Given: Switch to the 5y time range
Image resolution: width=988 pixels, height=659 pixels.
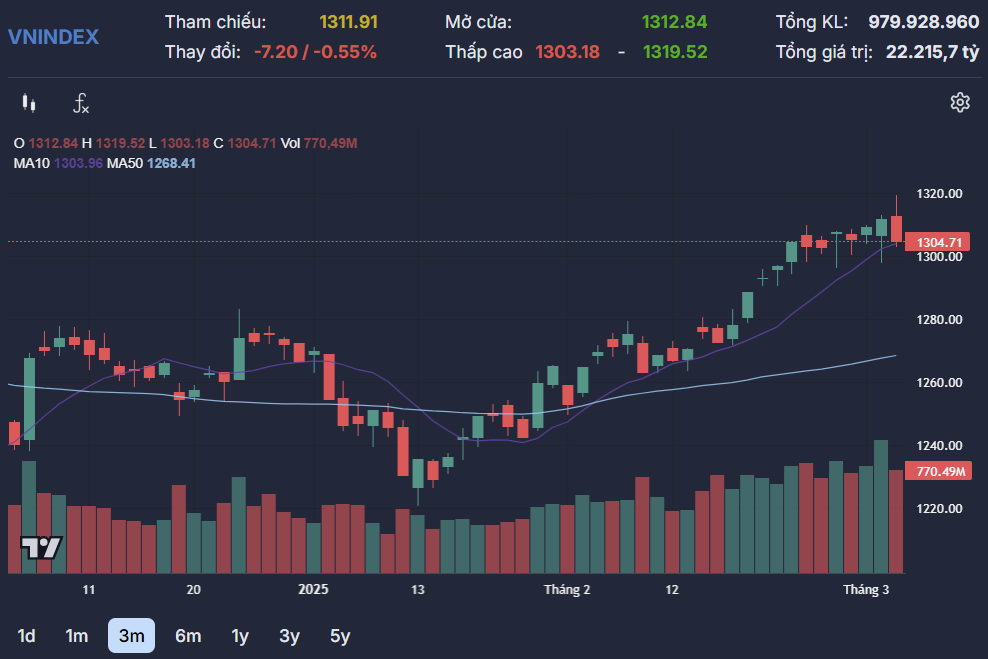Looking at the screenshot, I should [x=340, y=636].
